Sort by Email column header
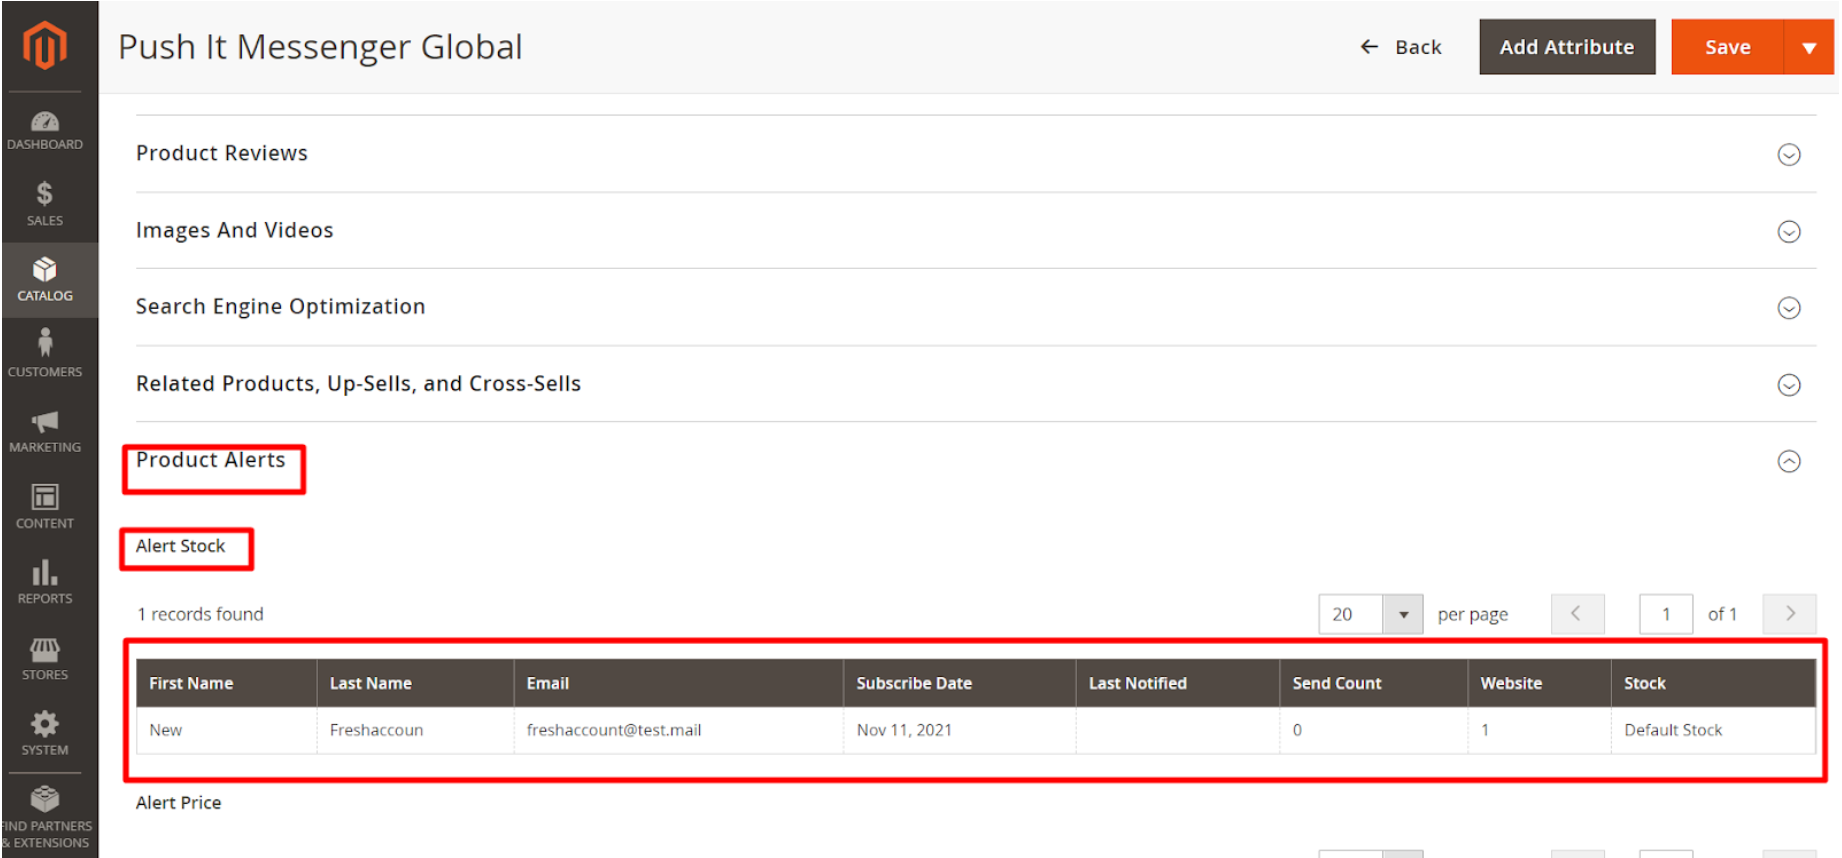The height and width of the screenshot is (858, 1842). point(679,683)
